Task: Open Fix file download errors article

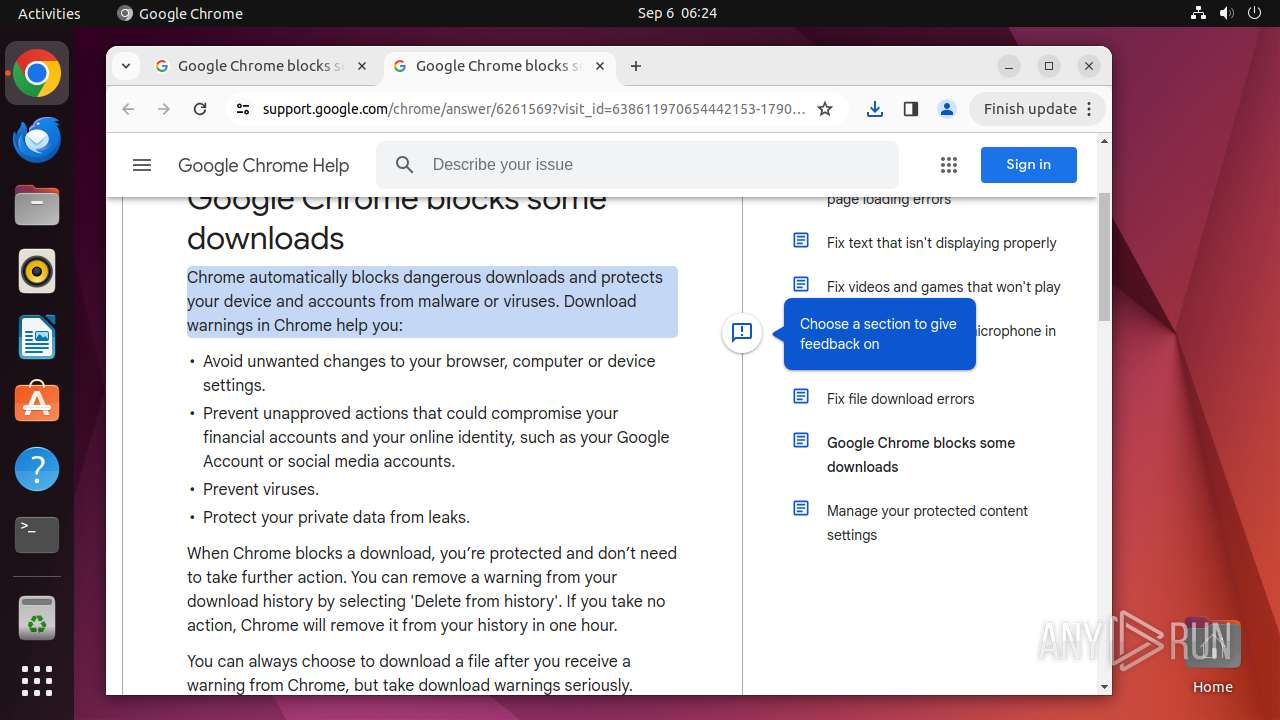Action: coord(900,399)
